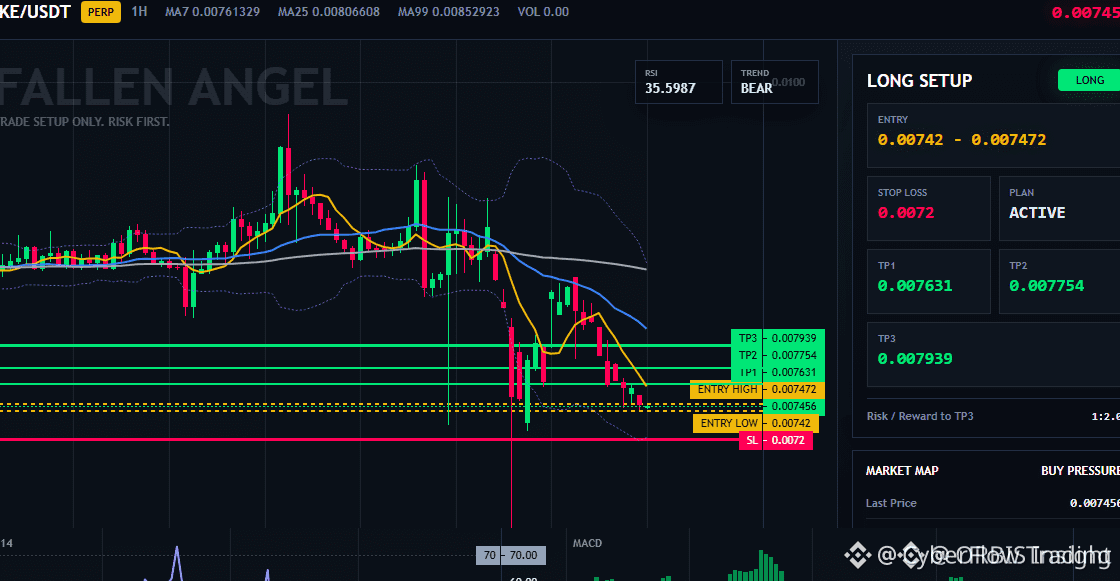Click the Last Price row

tap(994, 503)
